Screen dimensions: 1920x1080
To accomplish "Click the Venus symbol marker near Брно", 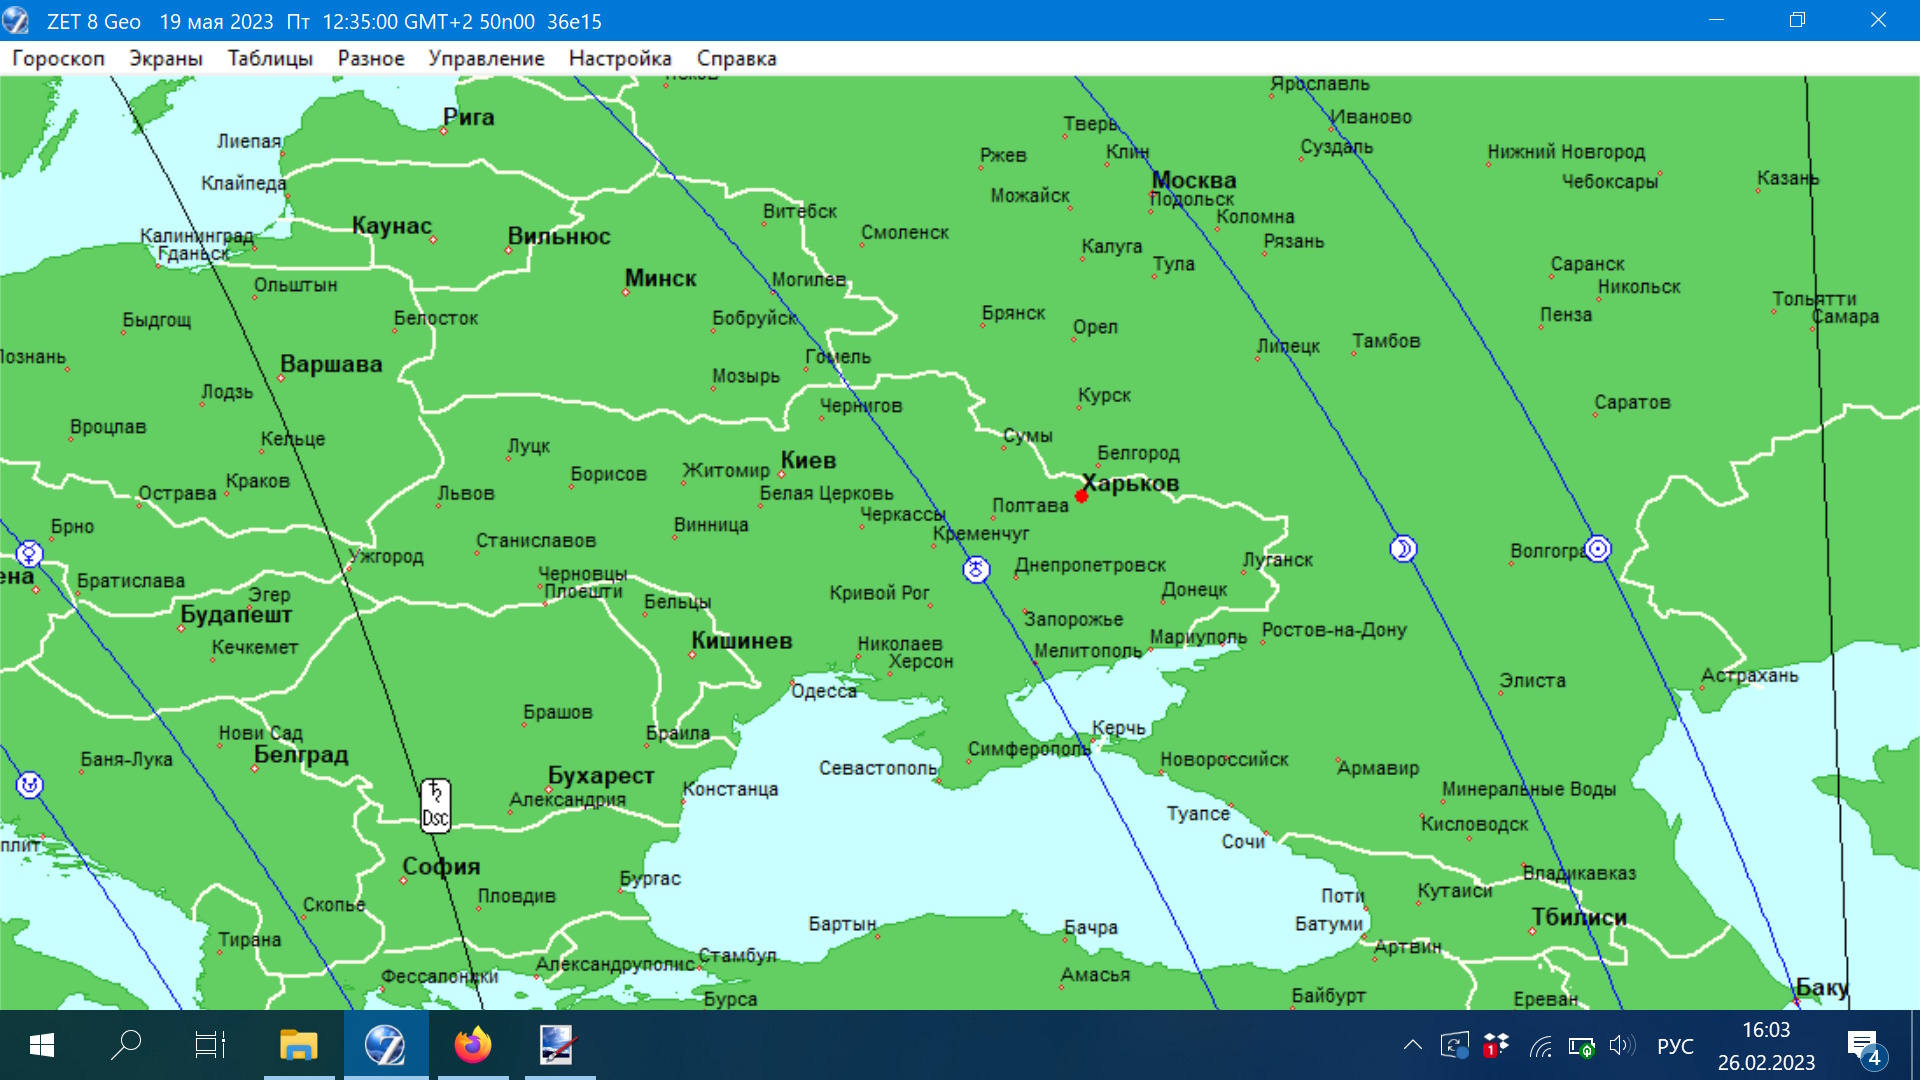I will (x=29, y=553).
